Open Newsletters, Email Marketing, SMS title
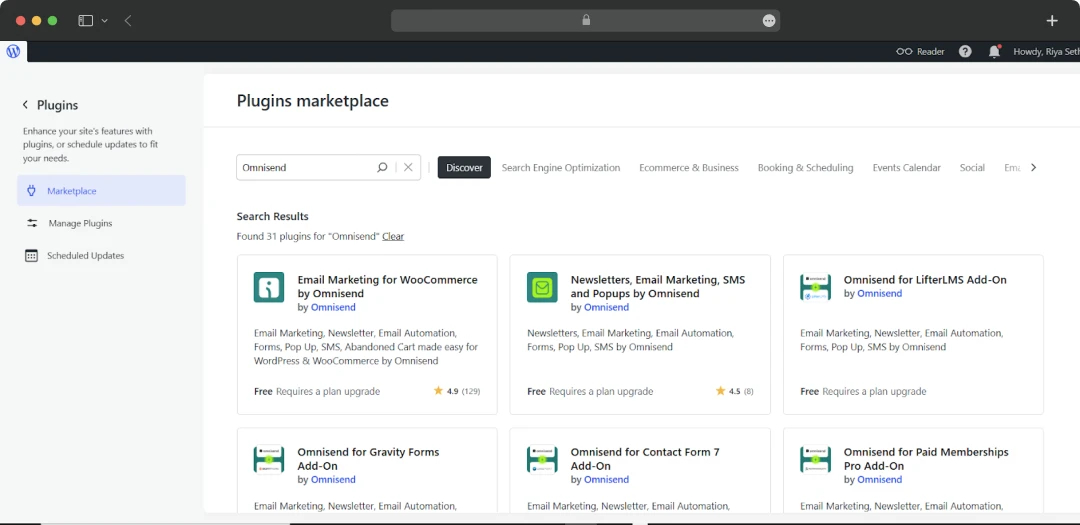 (x=658, y=287)
